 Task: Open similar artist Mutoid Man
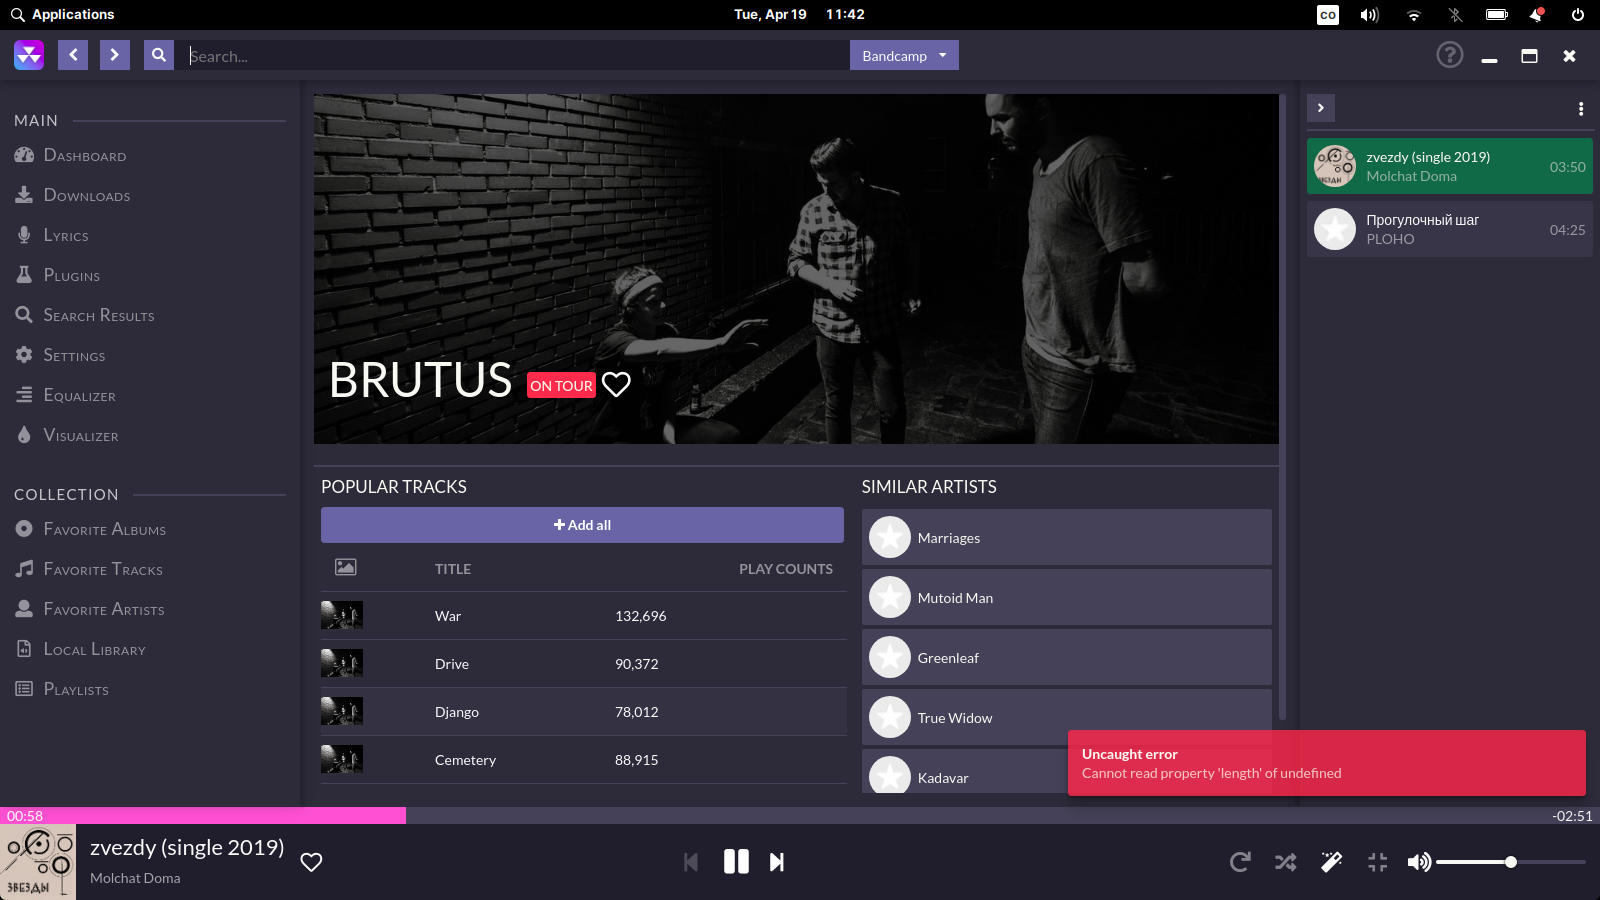tap(1067, 597)
